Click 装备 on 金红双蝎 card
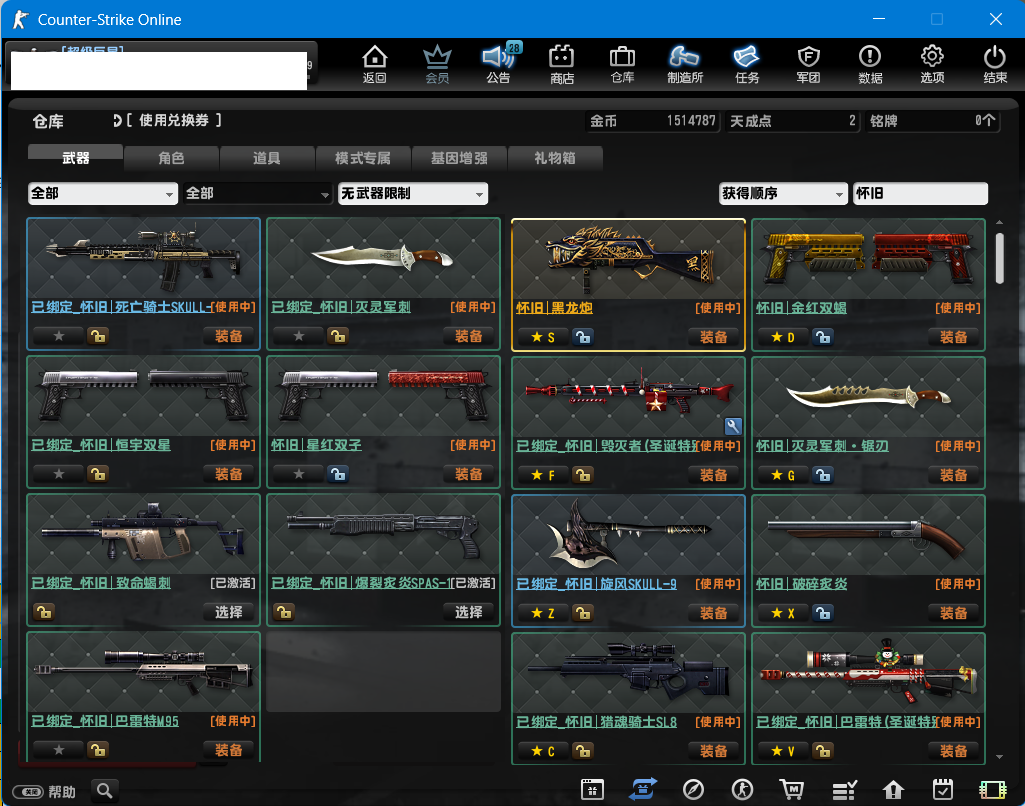The height and width of the screenshot is (806, 1025). click(x=953, y=337)
